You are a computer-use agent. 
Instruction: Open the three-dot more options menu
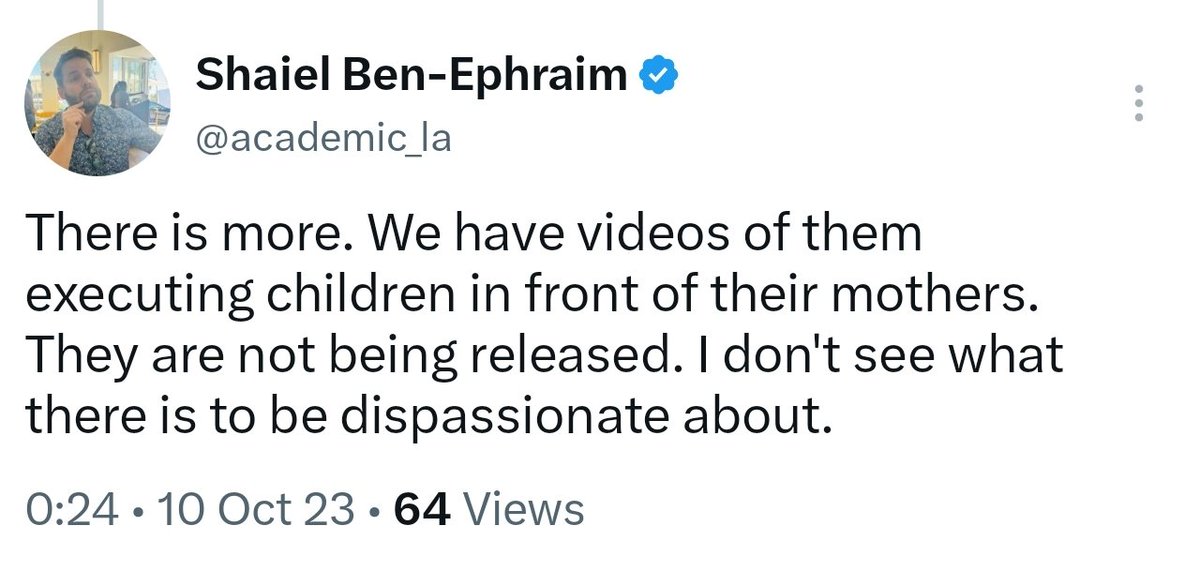1135,103
